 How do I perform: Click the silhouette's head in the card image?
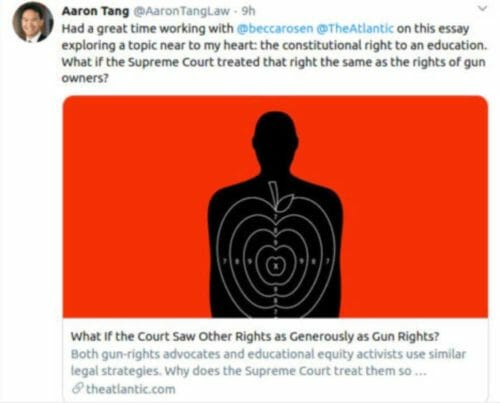275,137
